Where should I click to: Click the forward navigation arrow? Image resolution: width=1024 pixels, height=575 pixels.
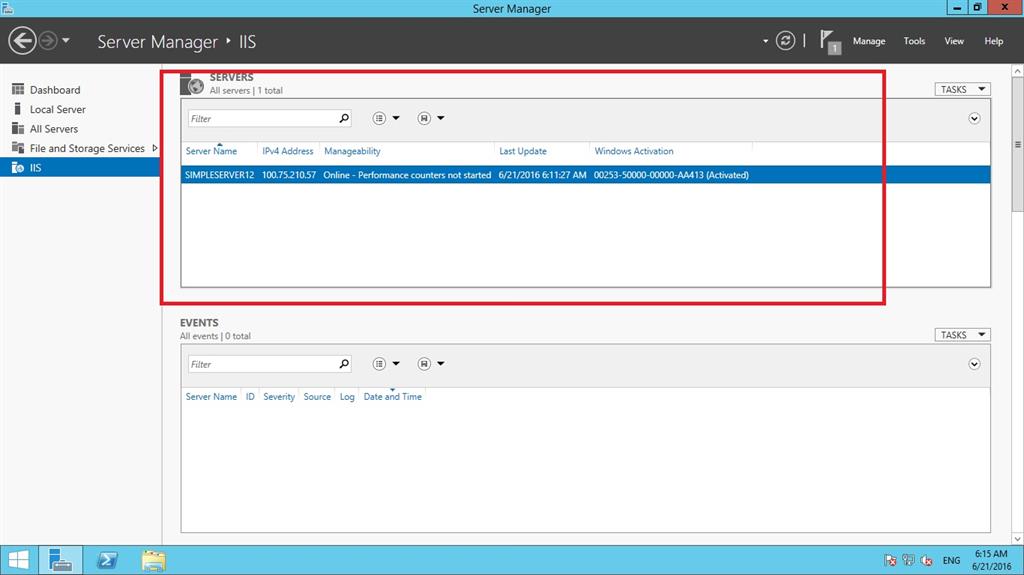click(x=48, y=41)
